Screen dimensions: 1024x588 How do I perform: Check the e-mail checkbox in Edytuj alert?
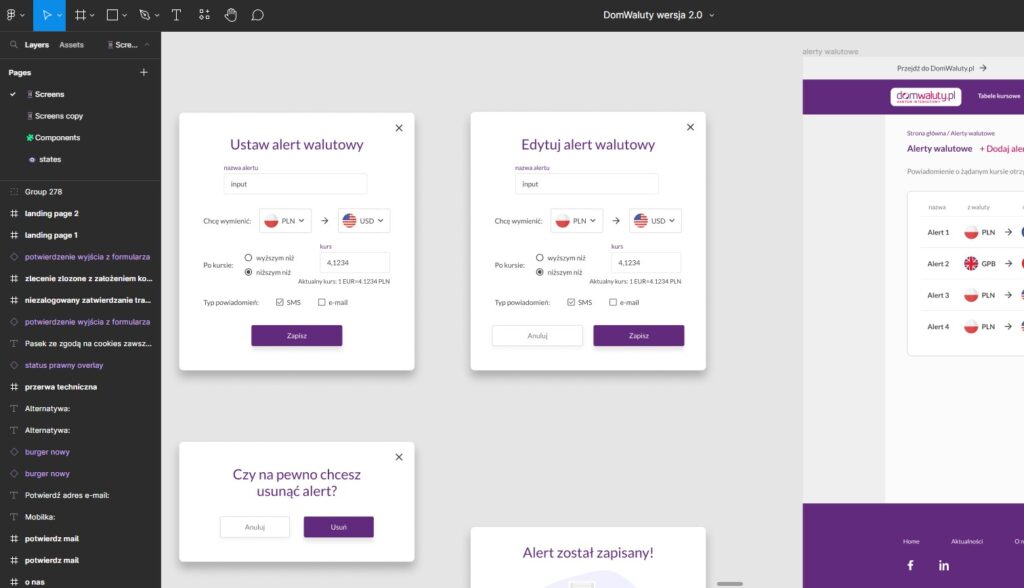(x=613, y=302)
